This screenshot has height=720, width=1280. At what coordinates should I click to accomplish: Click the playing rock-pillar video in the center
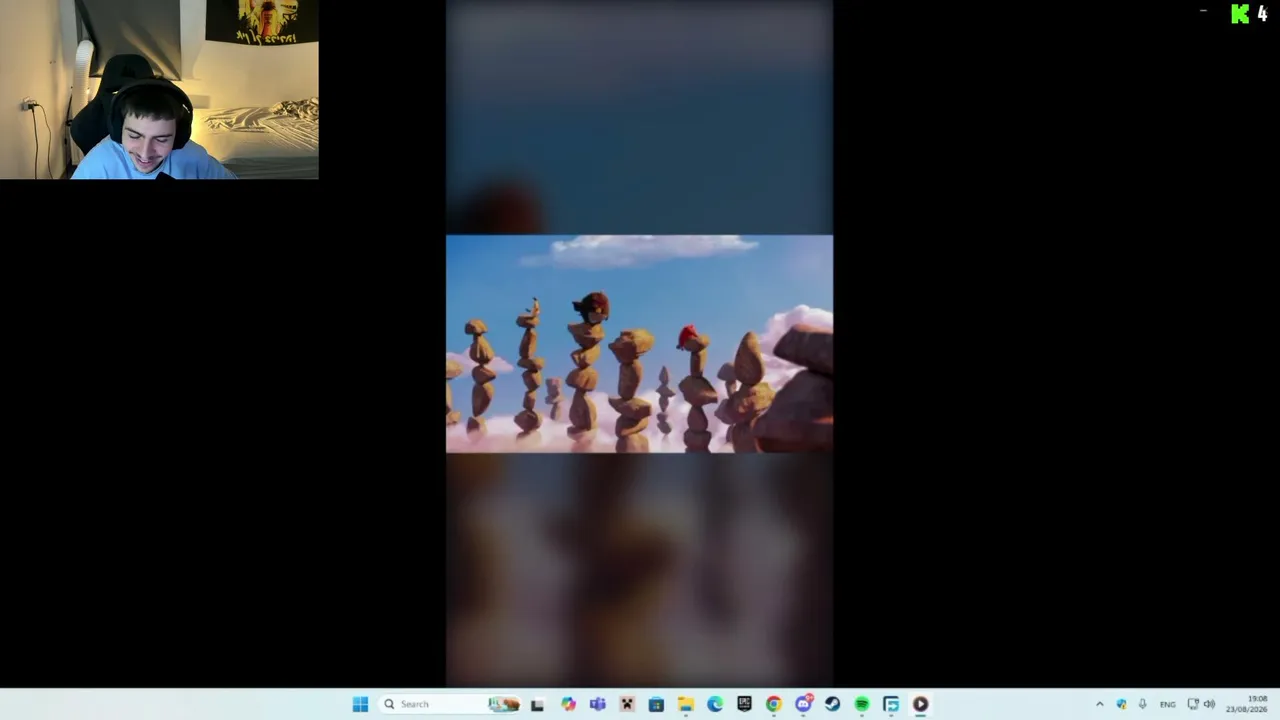pyautogui.click(x=639, y=344)
